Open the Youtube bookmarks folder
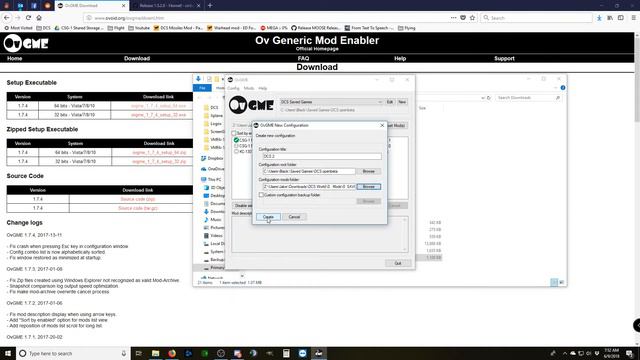This screenshot has width=640, height=360. click(139, 28)
